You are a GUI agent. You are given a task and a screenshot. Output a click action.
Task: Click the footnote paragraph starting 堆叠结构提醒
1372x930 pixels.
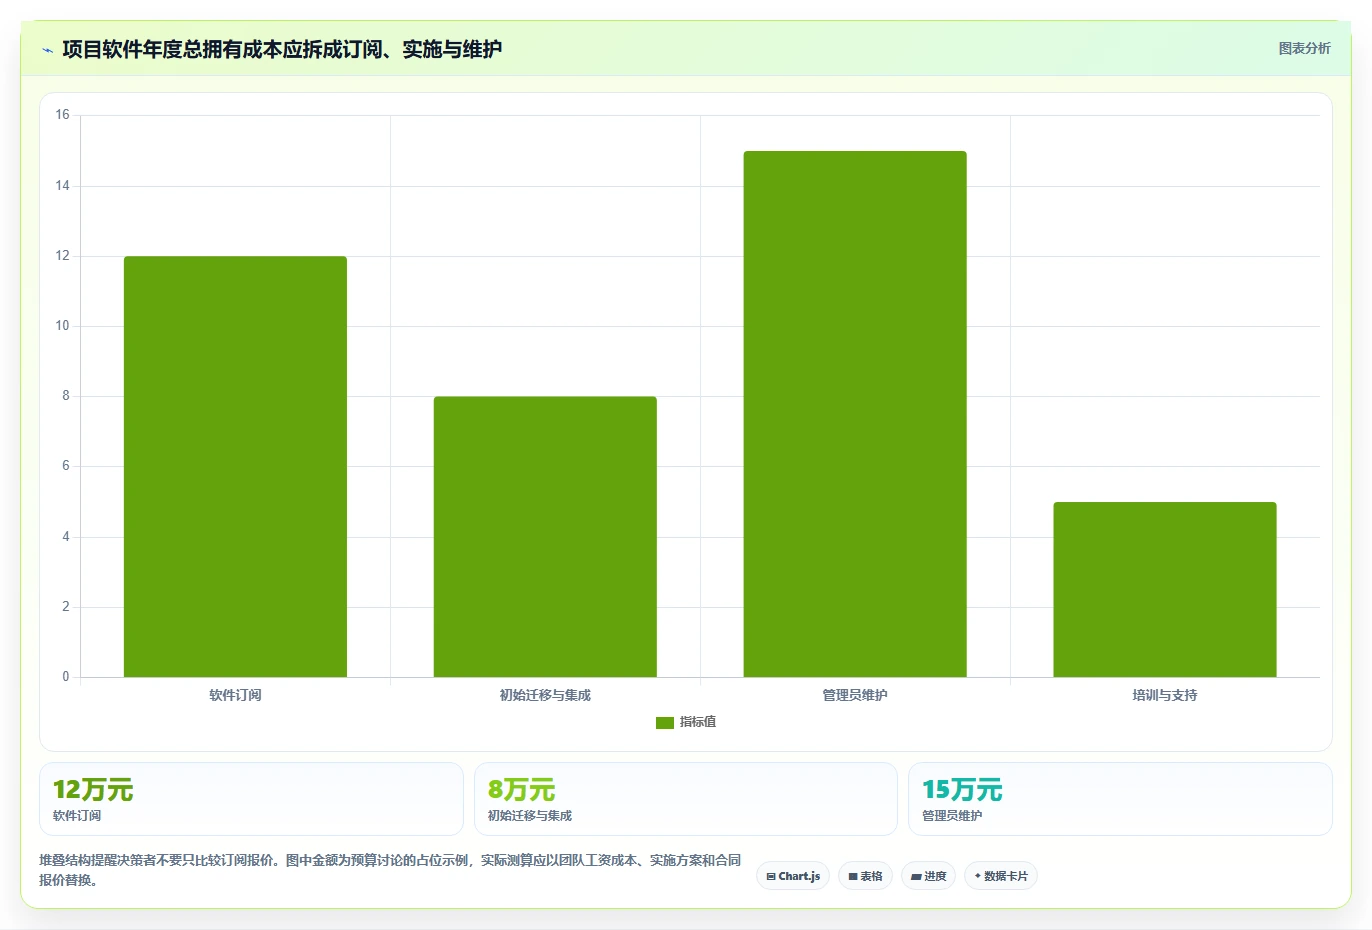click(390, 870)
